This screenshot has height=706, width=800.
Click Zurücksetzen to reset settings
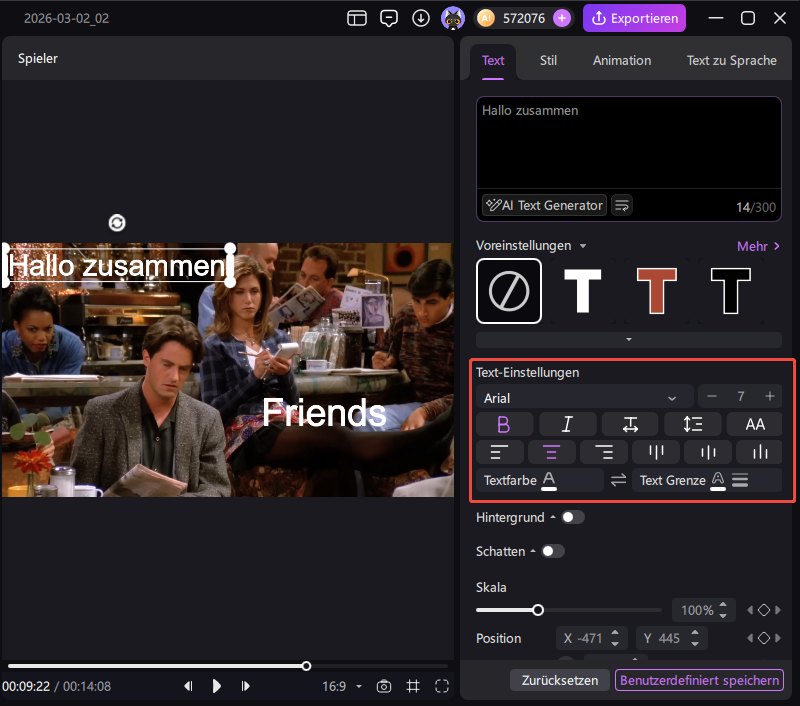[x=559, y=680]
